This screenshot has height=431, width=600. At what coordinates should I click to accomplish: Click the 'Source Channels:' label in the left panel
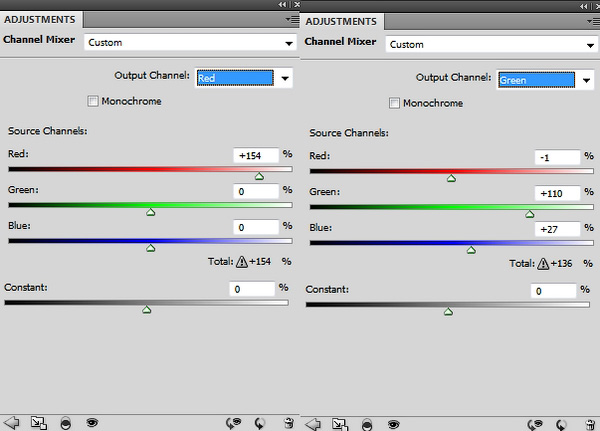coord(47,131)
